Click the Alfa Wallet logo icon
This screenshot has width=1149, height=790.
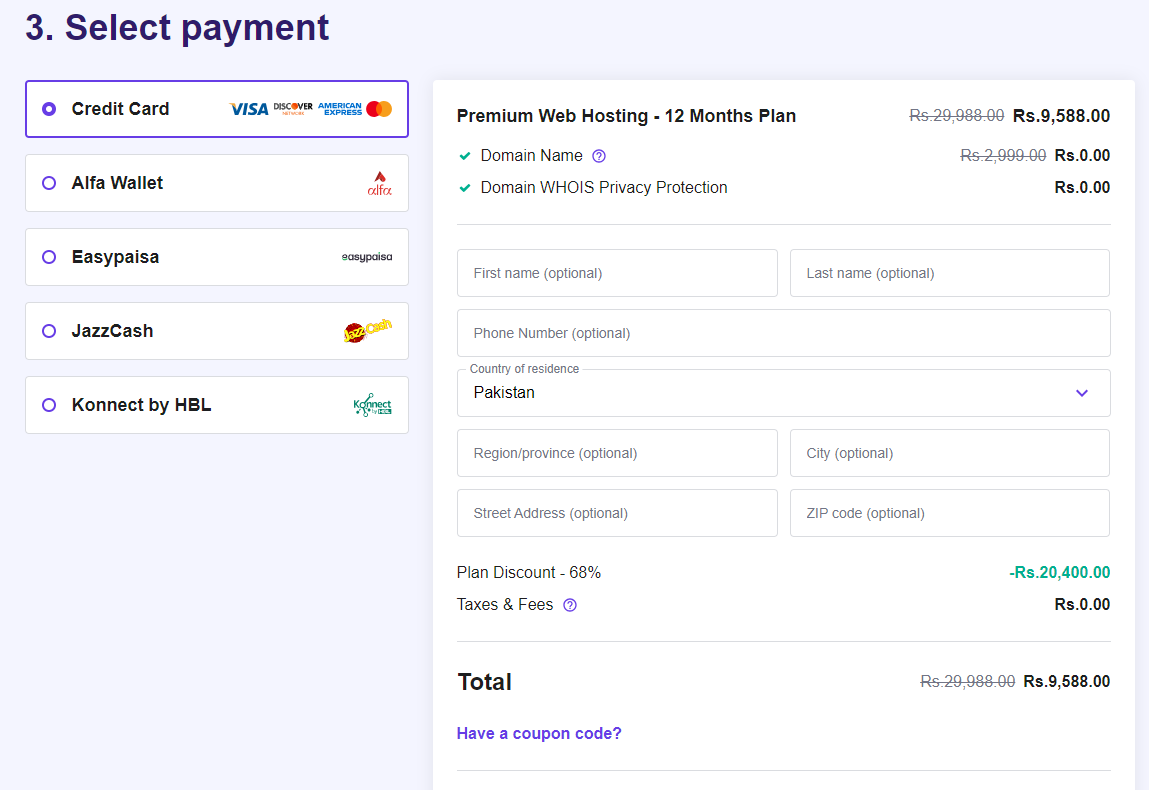pyautogui.click(x=380, y=183)
